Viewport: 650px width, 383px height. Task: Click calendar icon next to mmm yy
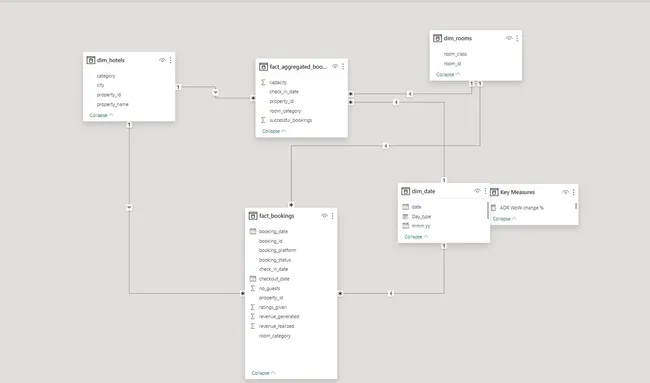coord(405,225)
